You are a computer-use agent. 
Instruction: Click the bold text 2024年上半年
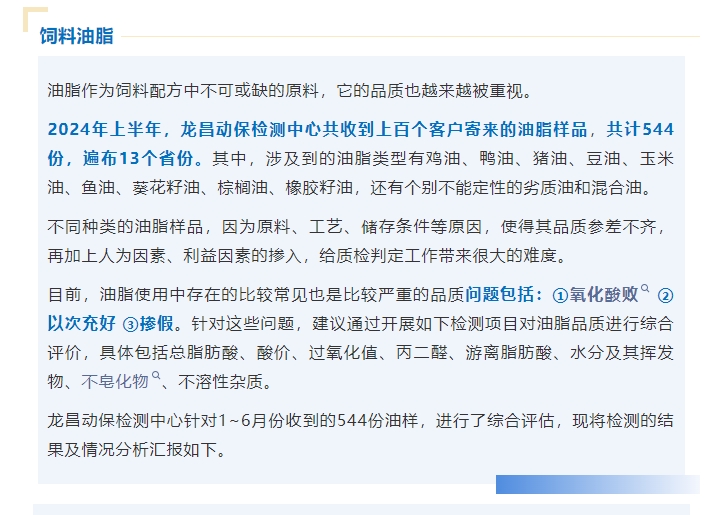coord(104,129)
